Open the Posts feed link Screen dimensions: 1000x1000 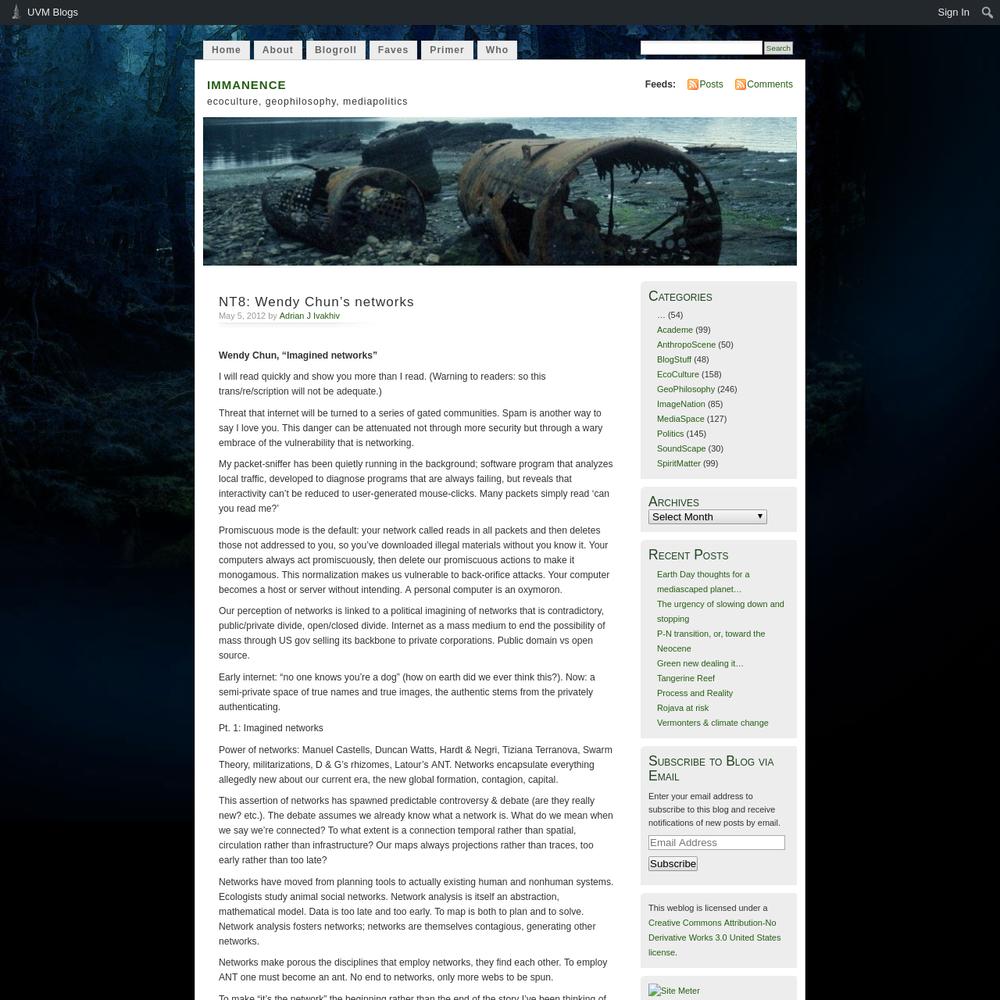pos(711,84)
